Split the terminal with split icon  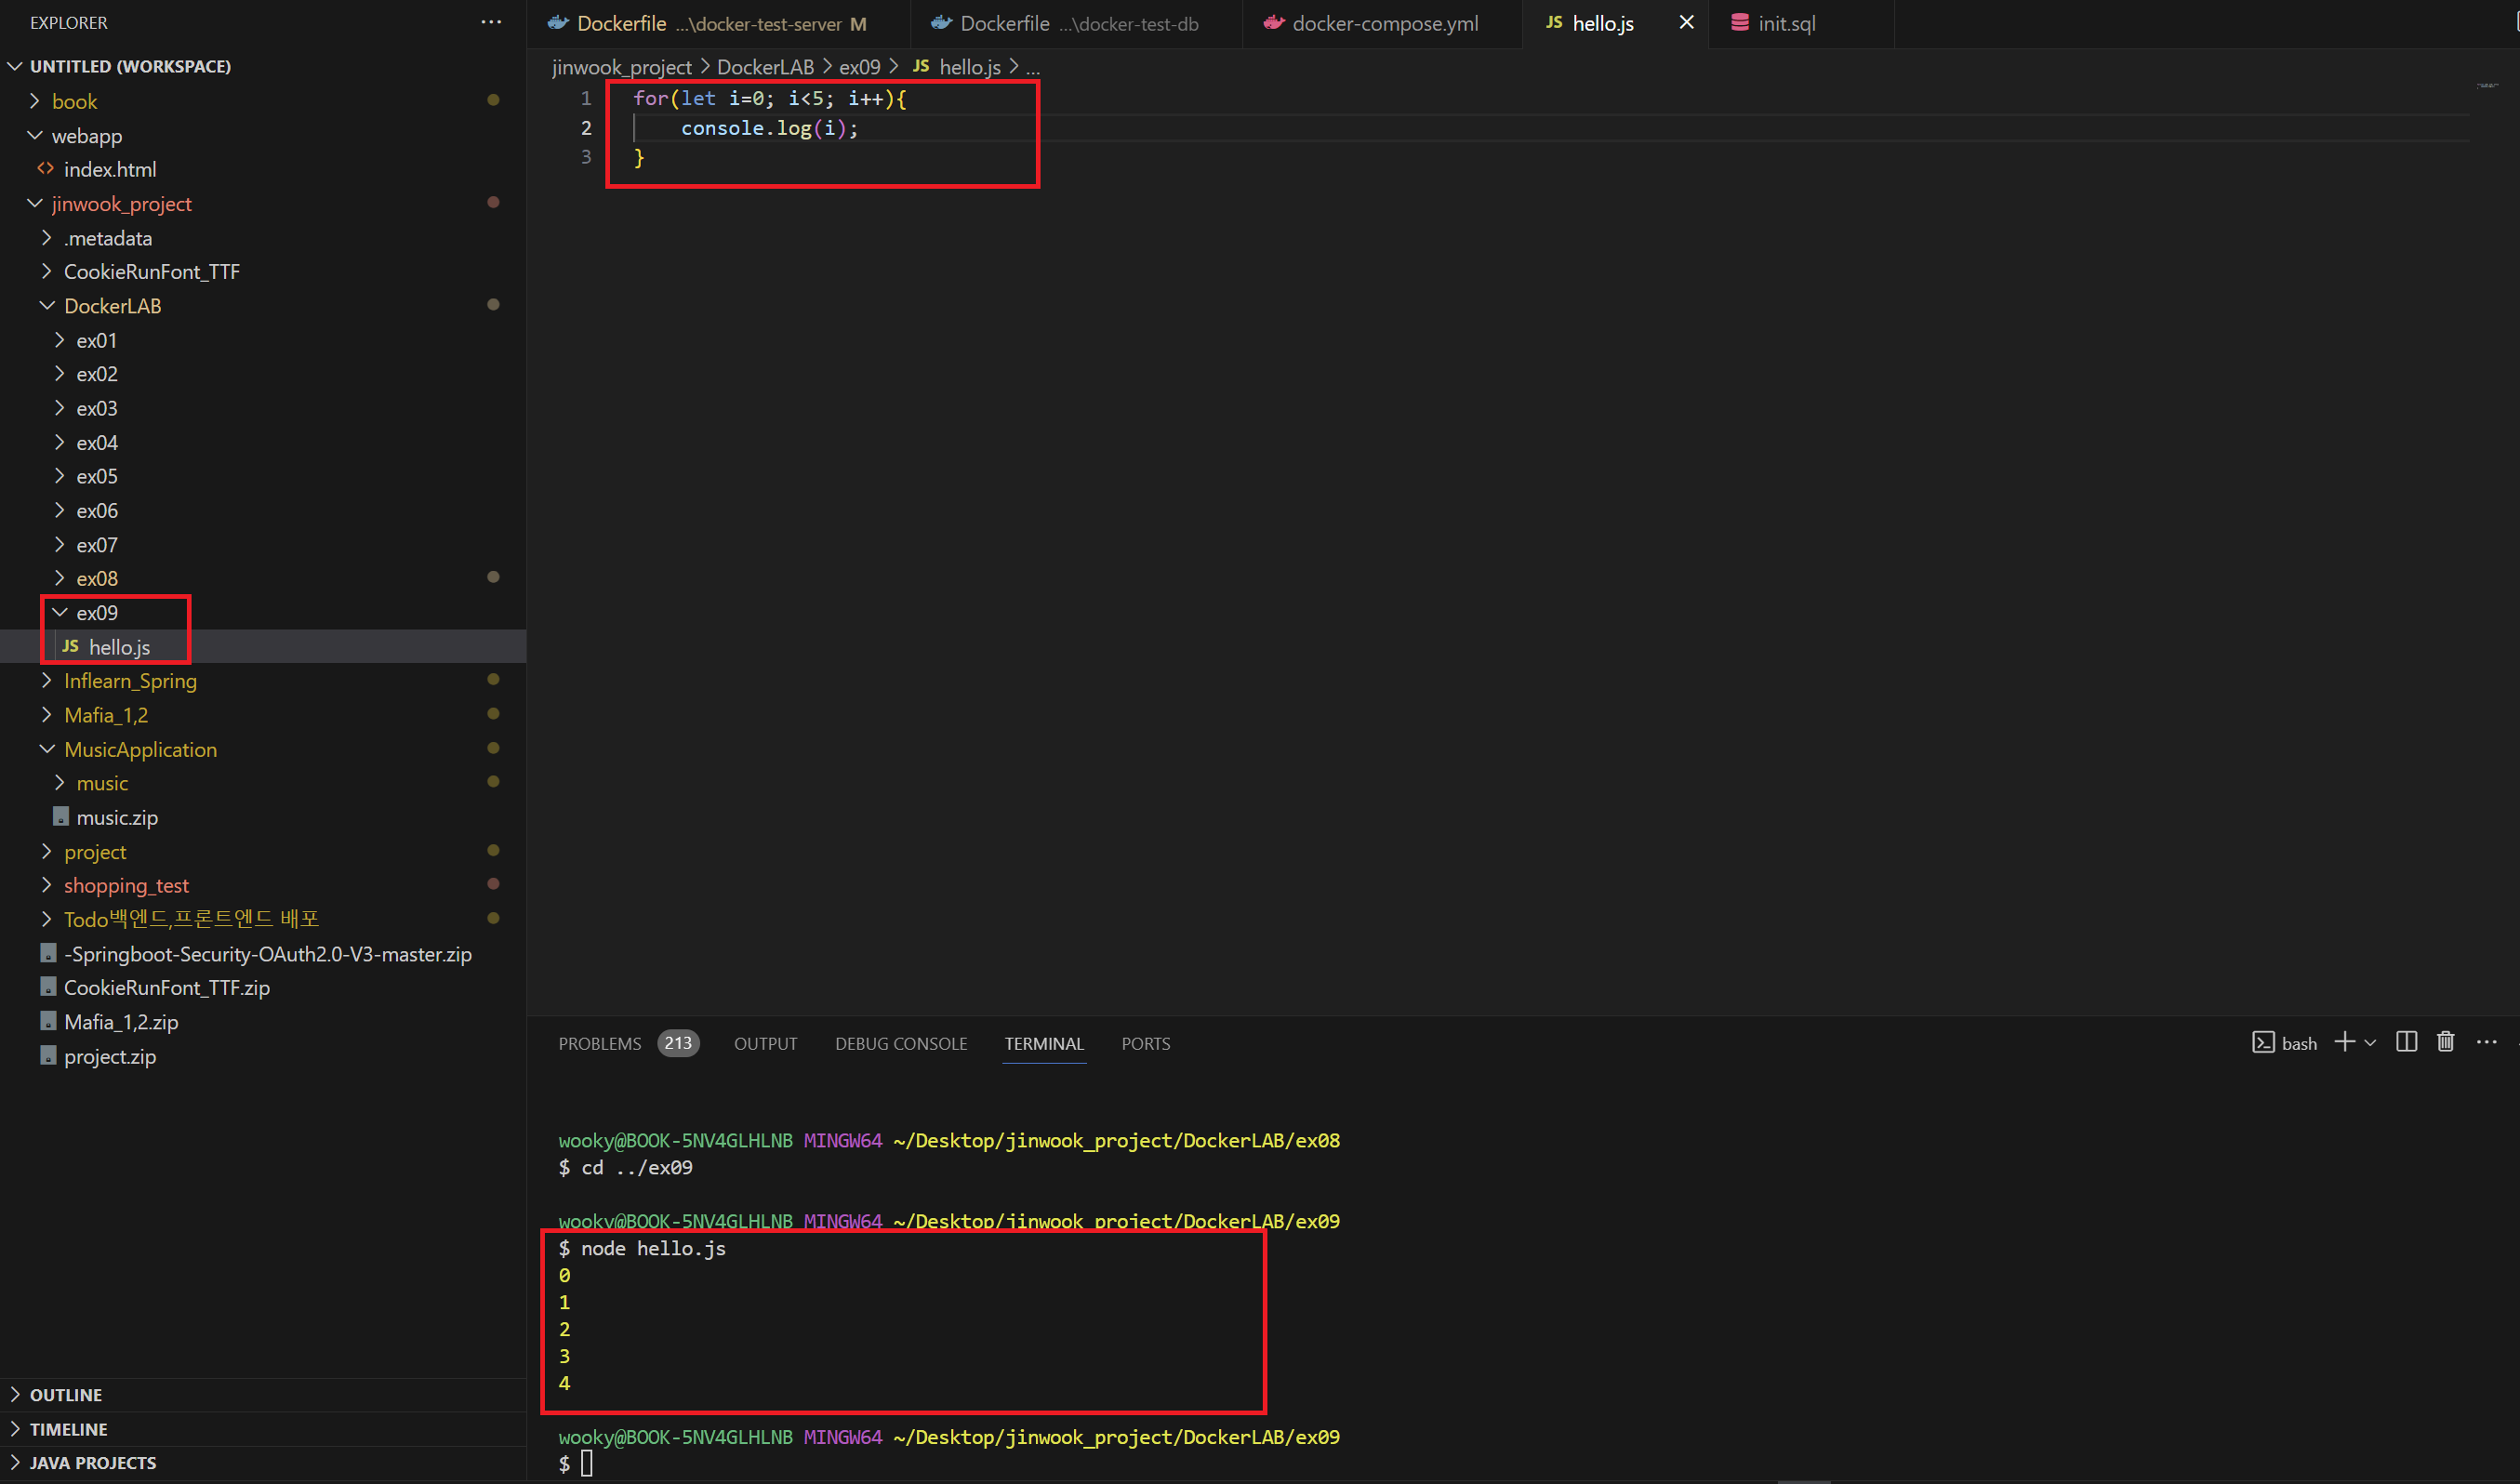point(2406,1042)
